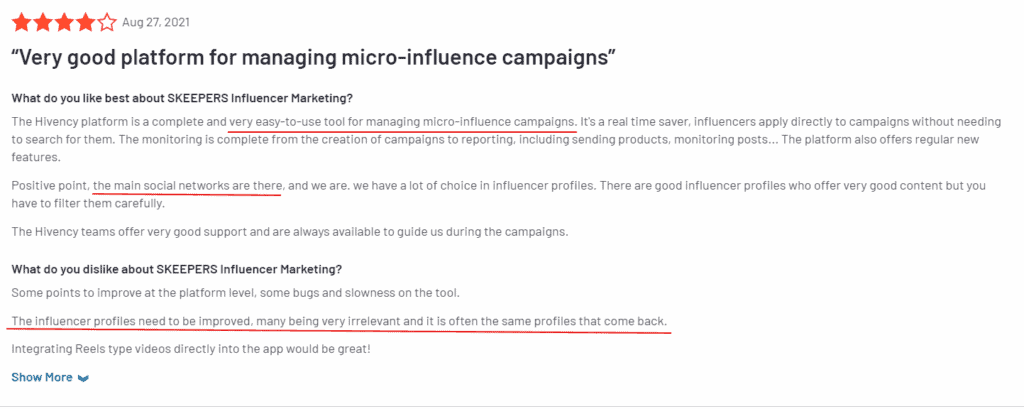
Task: Click the first filled rating star
Action: (22, 23)
